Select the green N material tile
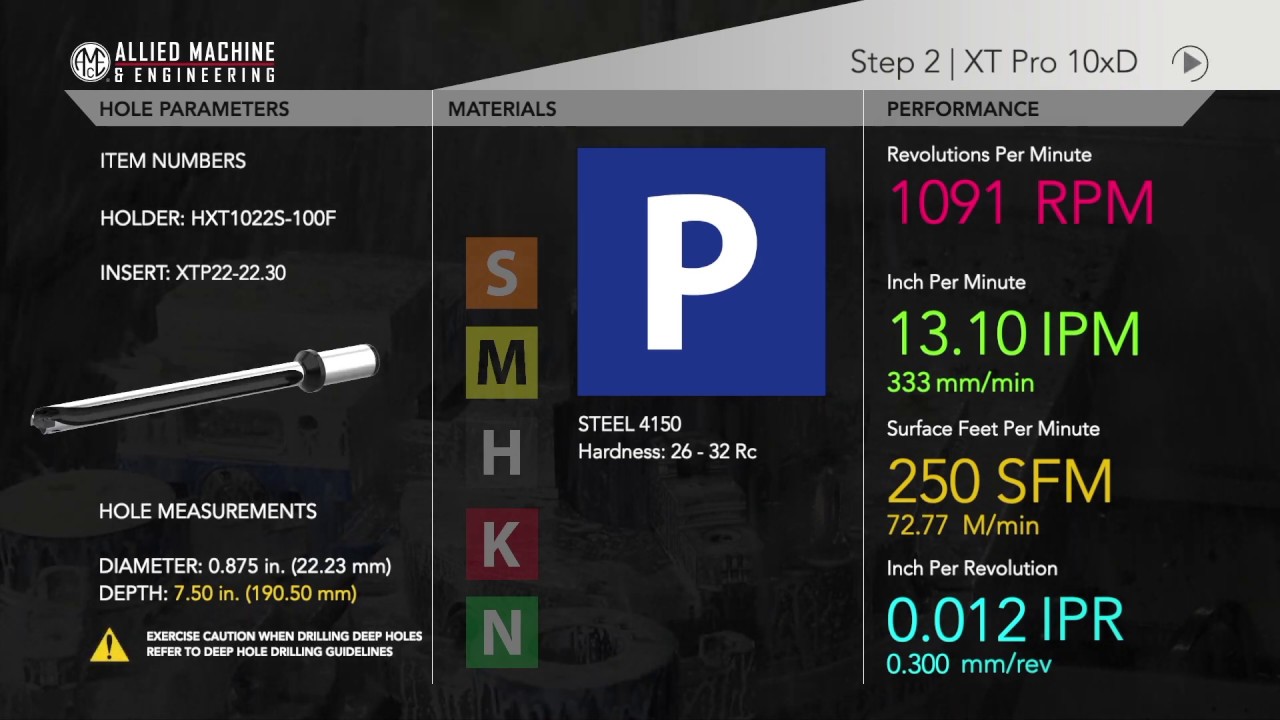 point(502,632)
